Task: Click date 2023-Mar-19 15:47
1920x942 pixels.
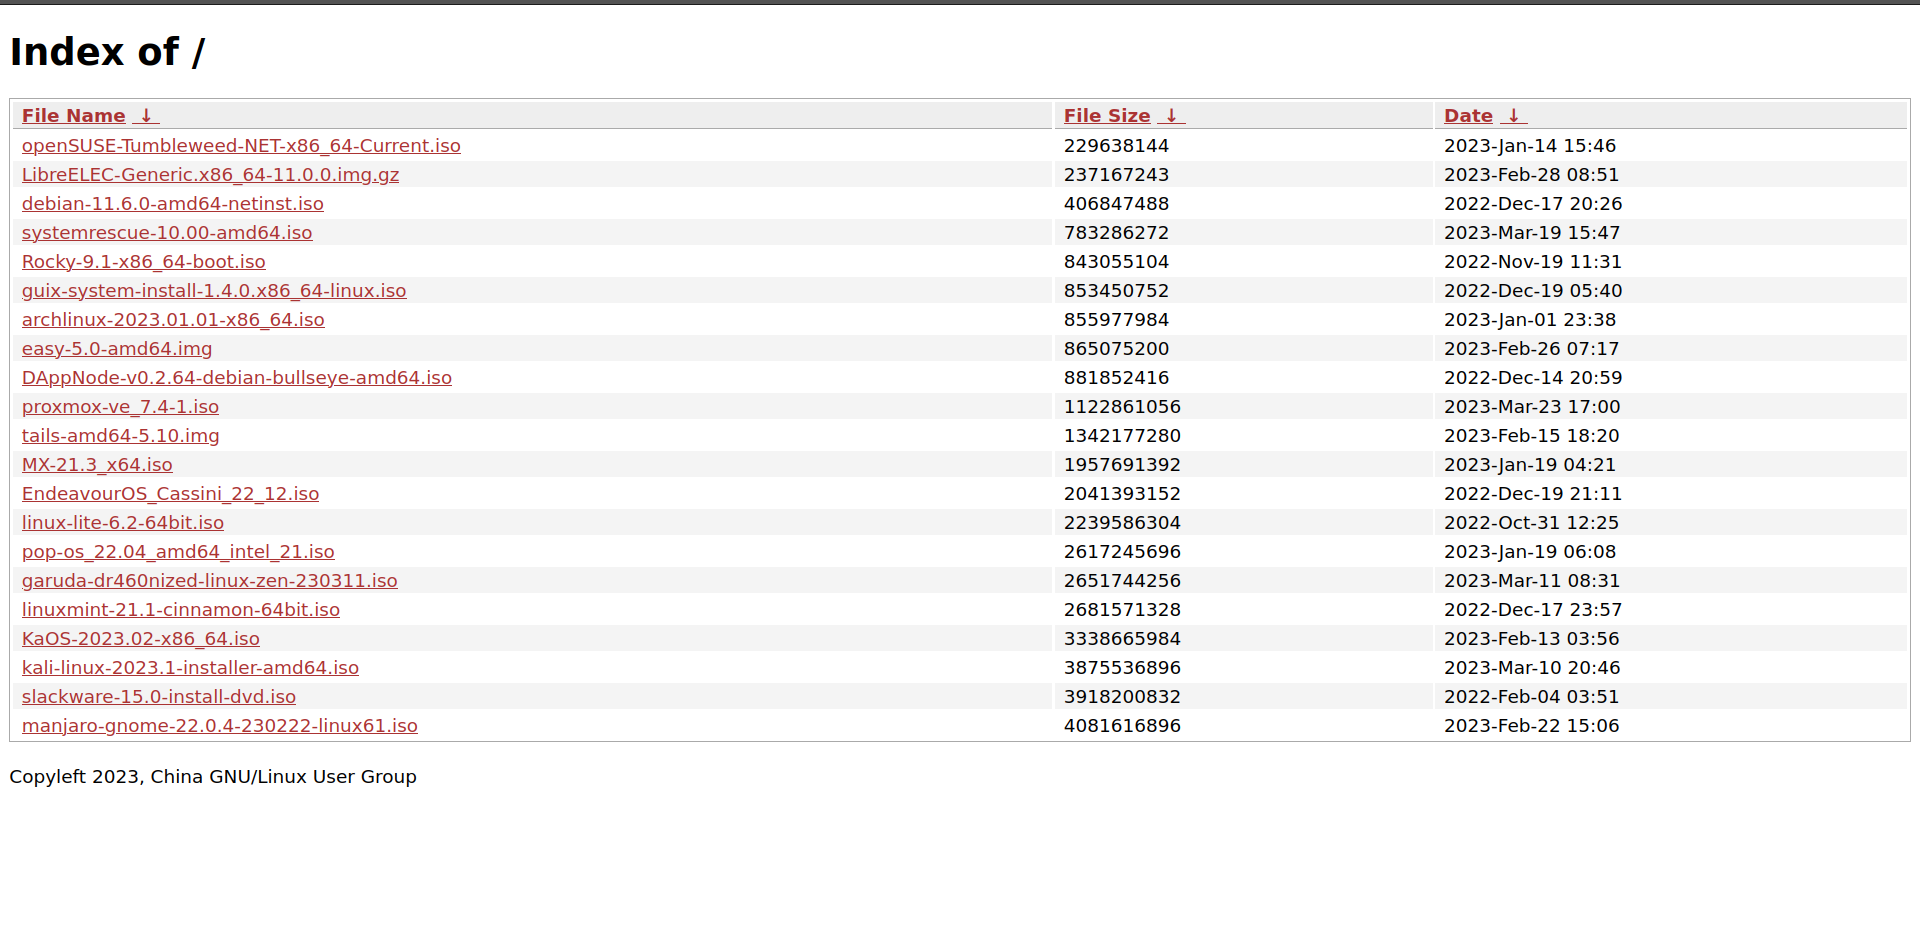Action: pos(1532,233)
